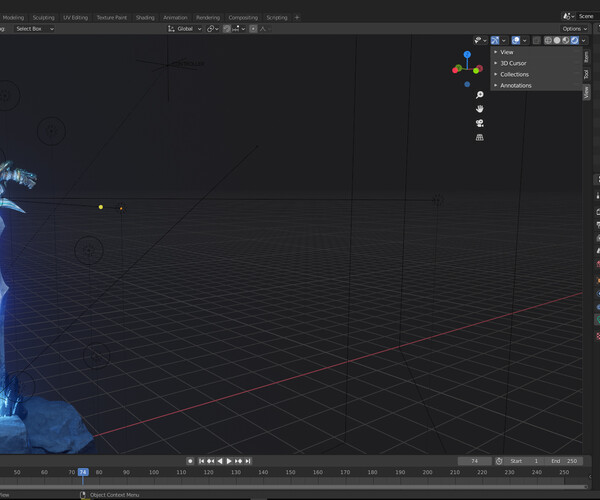Click frame 150 on the timeline ruler
600x500 pixels.
point(290,472)
